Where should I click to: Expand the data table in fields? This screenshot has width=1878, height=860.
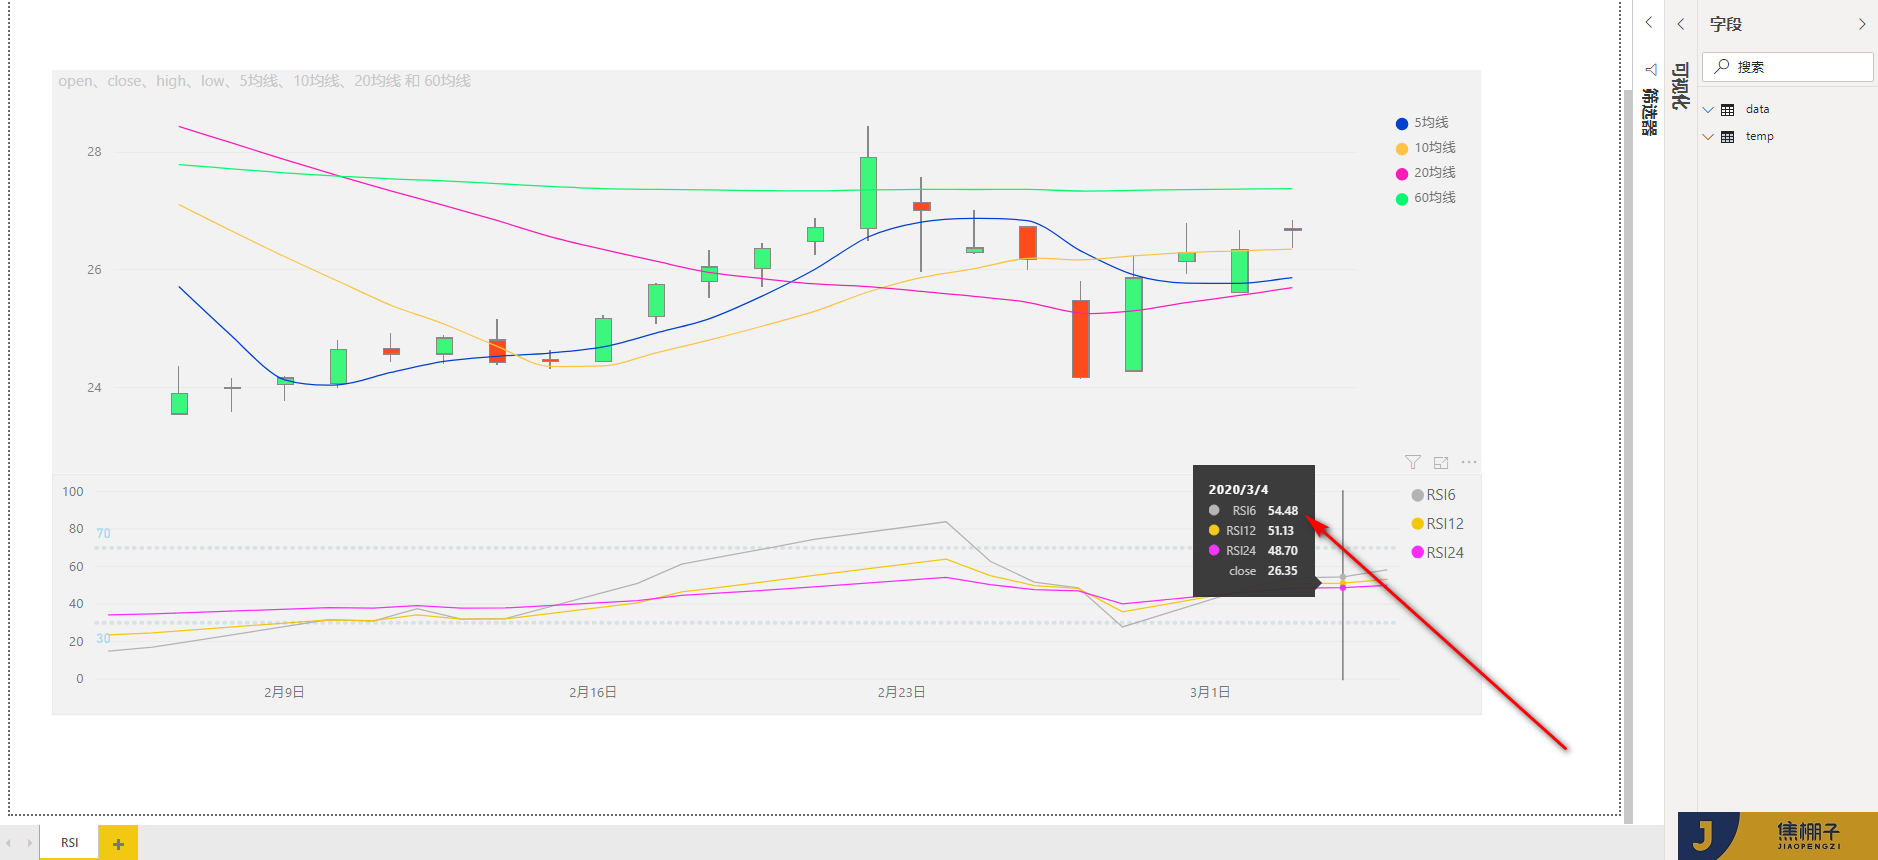[x=1708, y=109]
